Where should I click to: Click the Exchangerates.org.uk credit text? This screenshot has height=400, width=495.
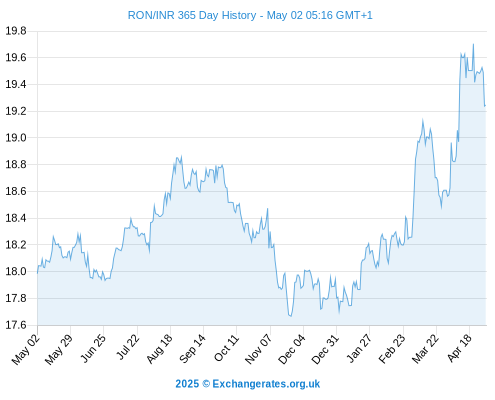coord(248,384)
